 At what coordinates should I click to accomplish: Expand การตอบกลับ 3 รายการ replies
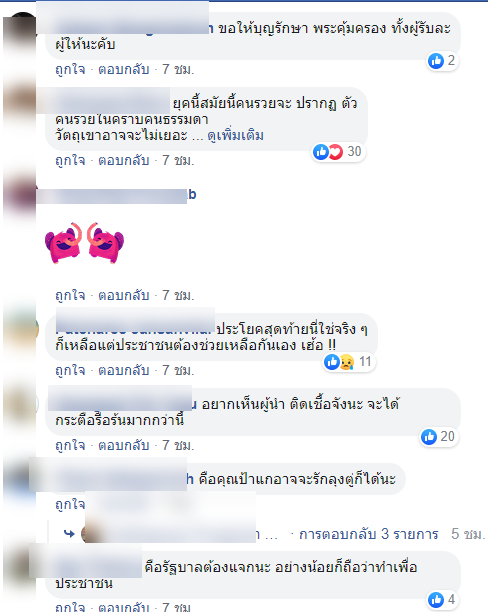click(x=369, y=534)
